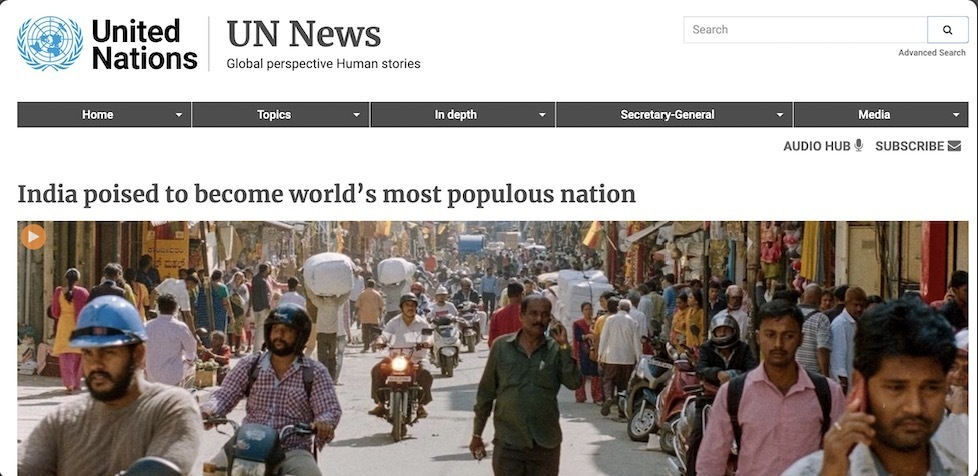Click the search magnifier button
Image resolution: width=978 pixels, height=476 pixels.
[x=947, y=29]
